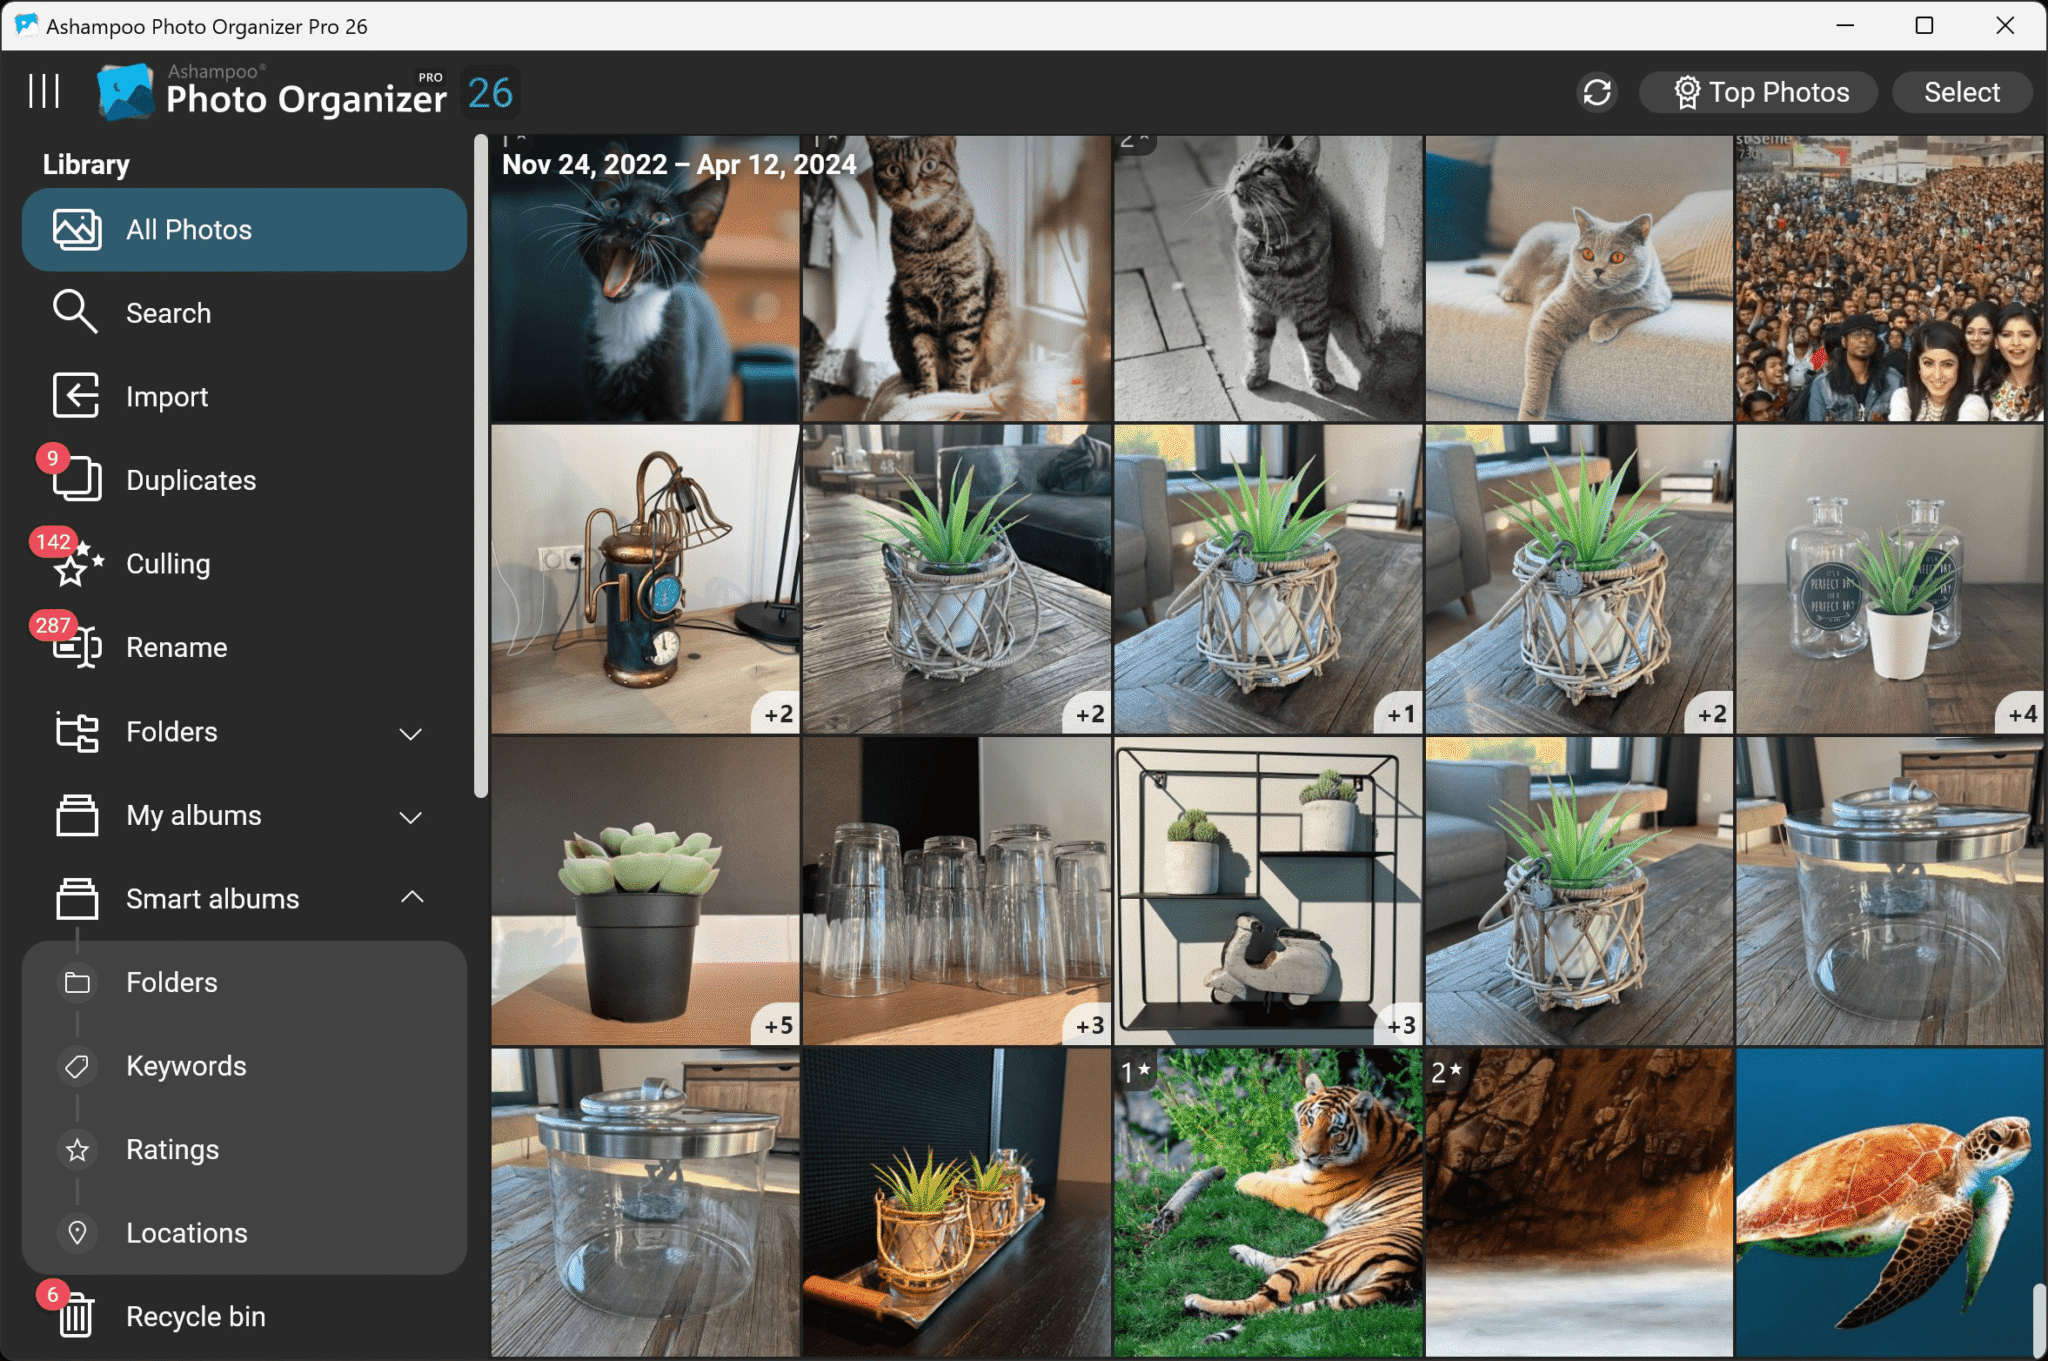
Task: Open the sea turtle photo
Action: pyautogui.click(x=1890, y=1200)
